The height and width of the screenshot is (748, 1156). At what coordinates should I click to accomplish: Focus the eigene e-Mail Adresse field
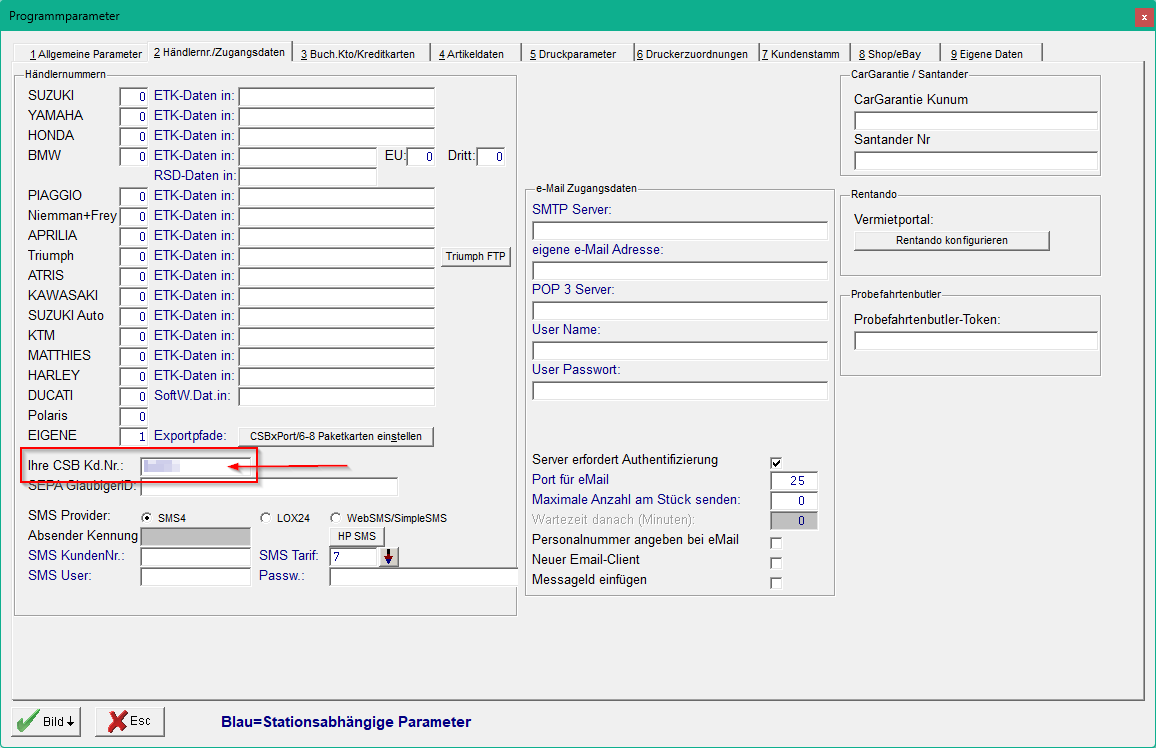click(x=680, y=270)
